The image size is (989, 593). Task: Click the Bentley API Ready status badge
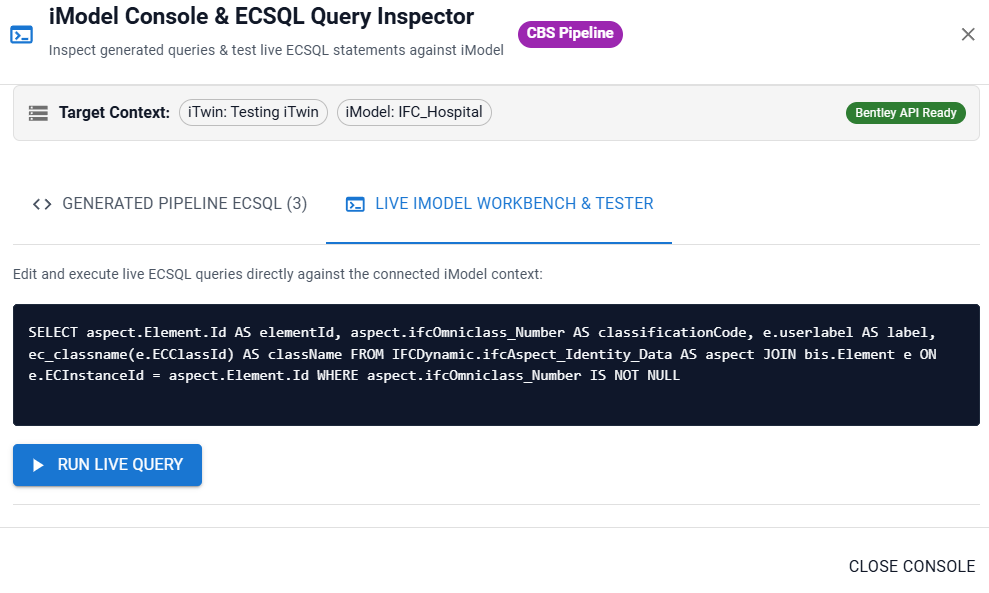(906, 113)
